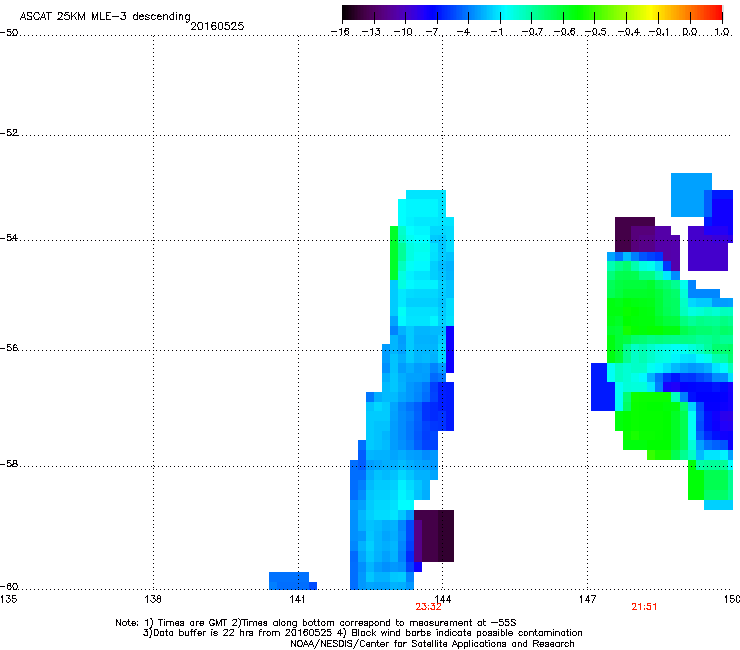Click the red swath time '21:51'
The width and height of the screenshot is (740, 650).
pyautogui.click(x=644, y=607)
